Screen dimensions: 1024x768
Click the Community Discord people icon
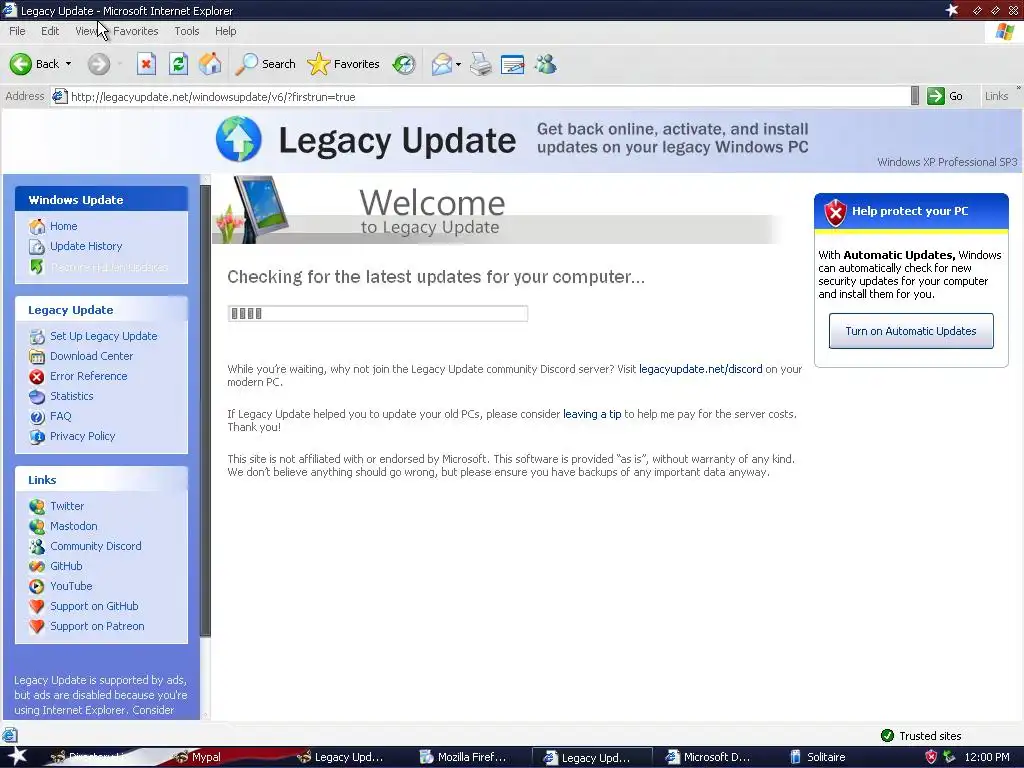tap(37, 547)
